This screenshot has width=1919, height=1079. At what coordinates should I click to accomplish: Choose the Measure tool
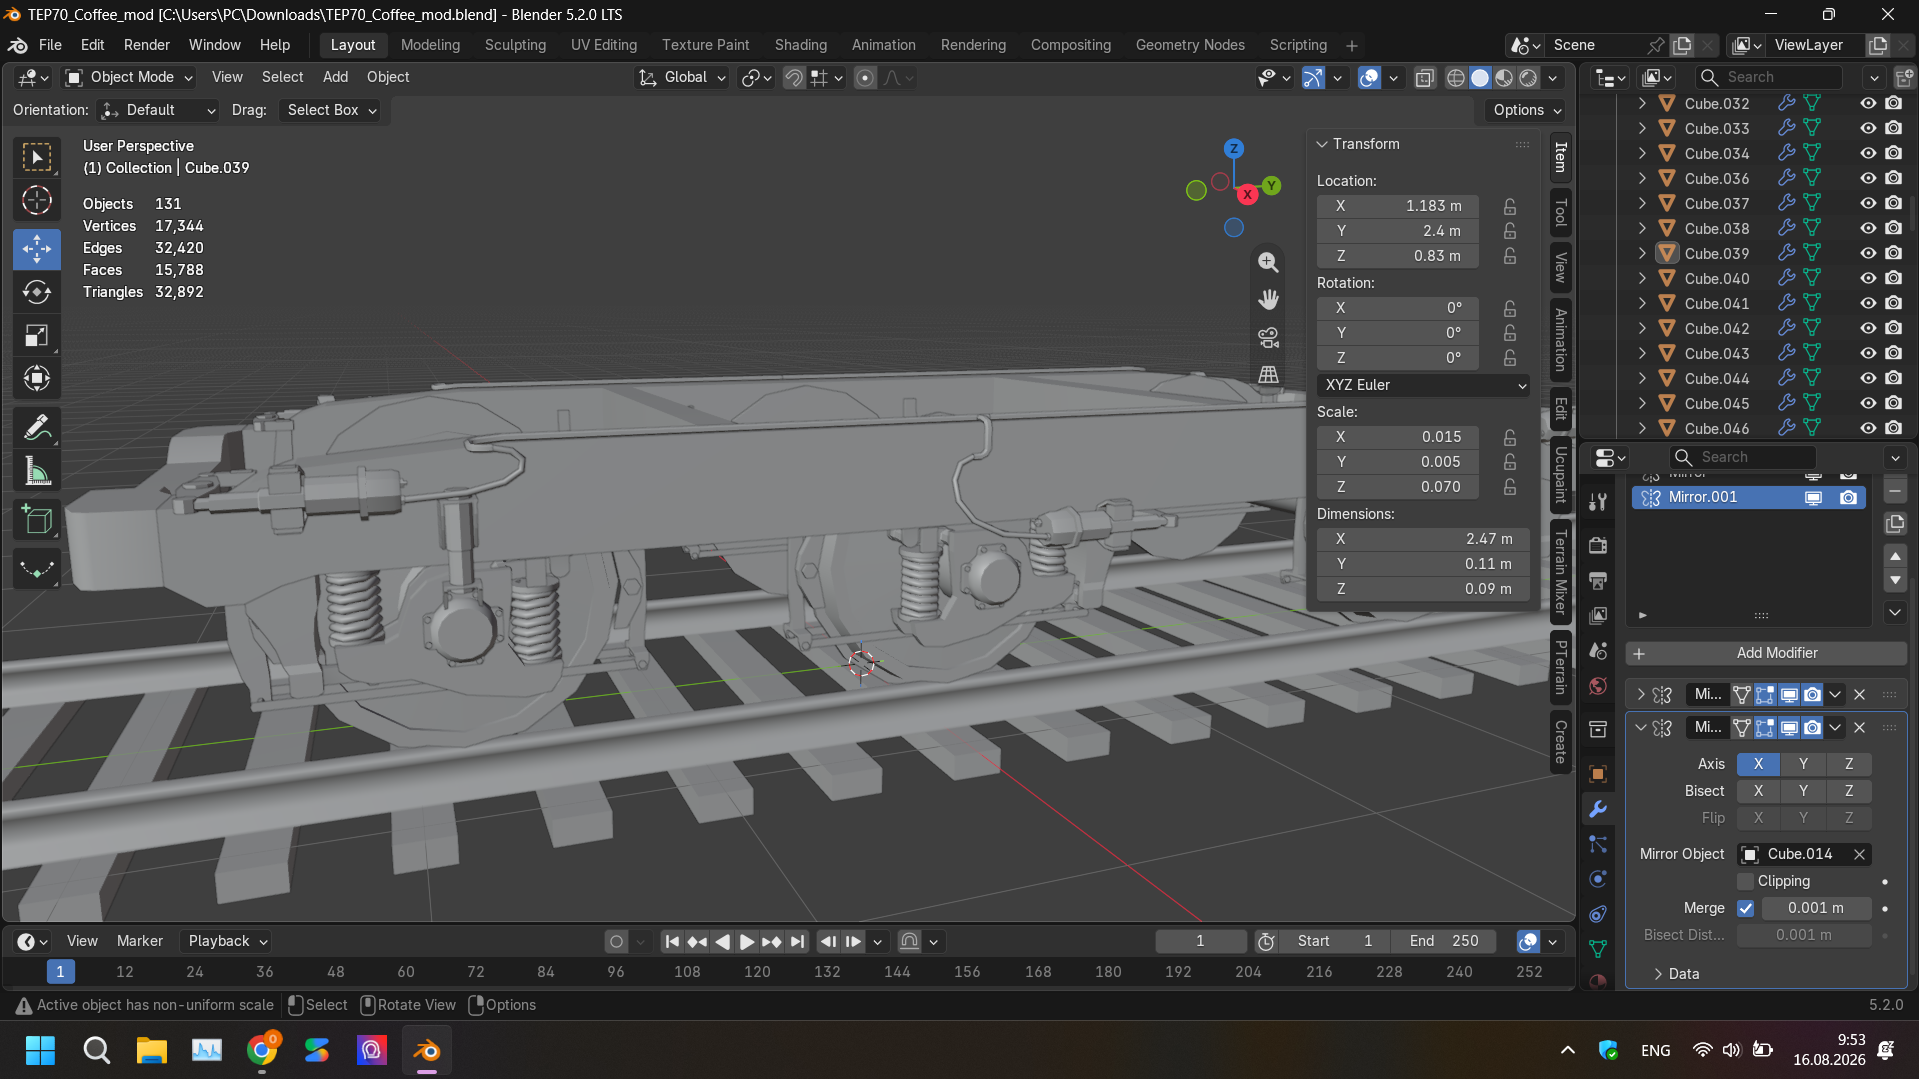tap(37, 471)
